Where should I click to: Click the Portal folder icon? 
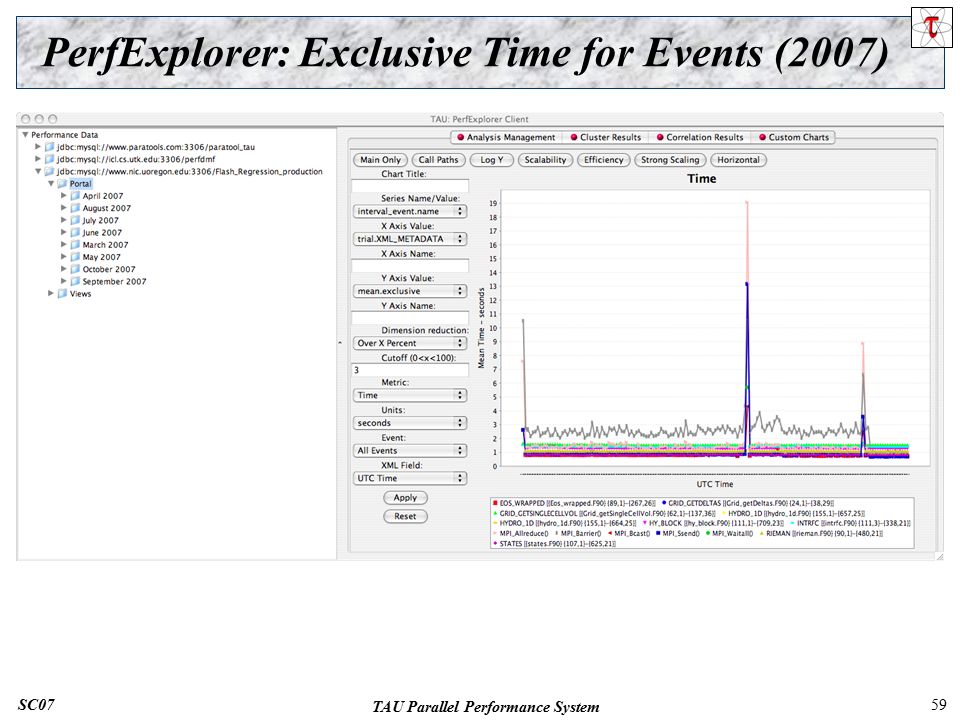(62, 184)
